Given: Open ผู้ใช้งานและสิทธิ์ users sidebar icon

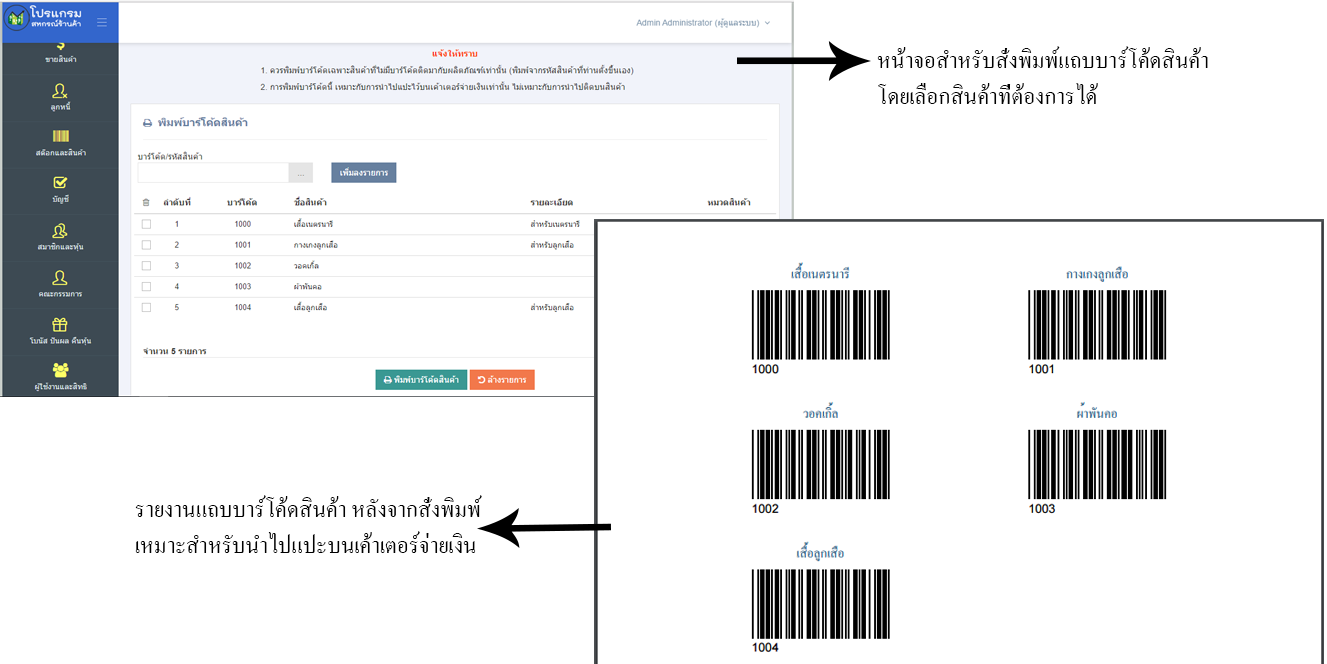Looking at the screenshot, I should pos(60,370).
